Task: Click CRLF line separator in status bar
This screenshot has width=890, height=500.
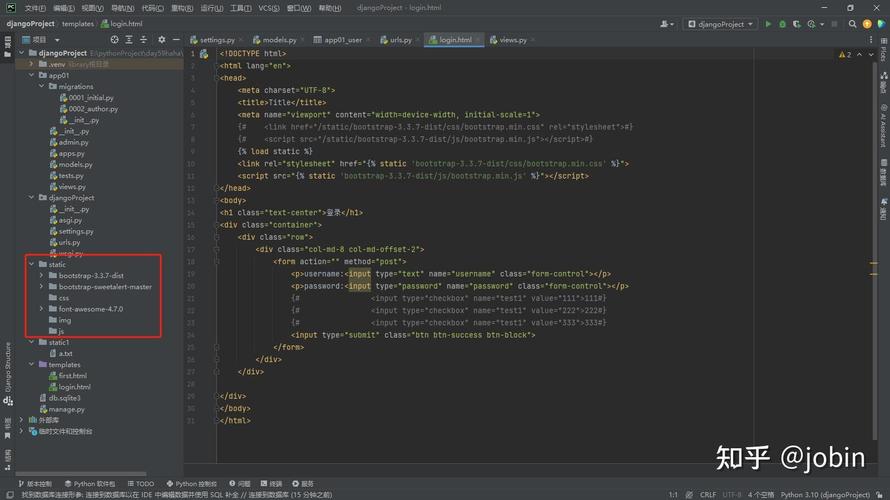Action: click(x=708, y=495)
